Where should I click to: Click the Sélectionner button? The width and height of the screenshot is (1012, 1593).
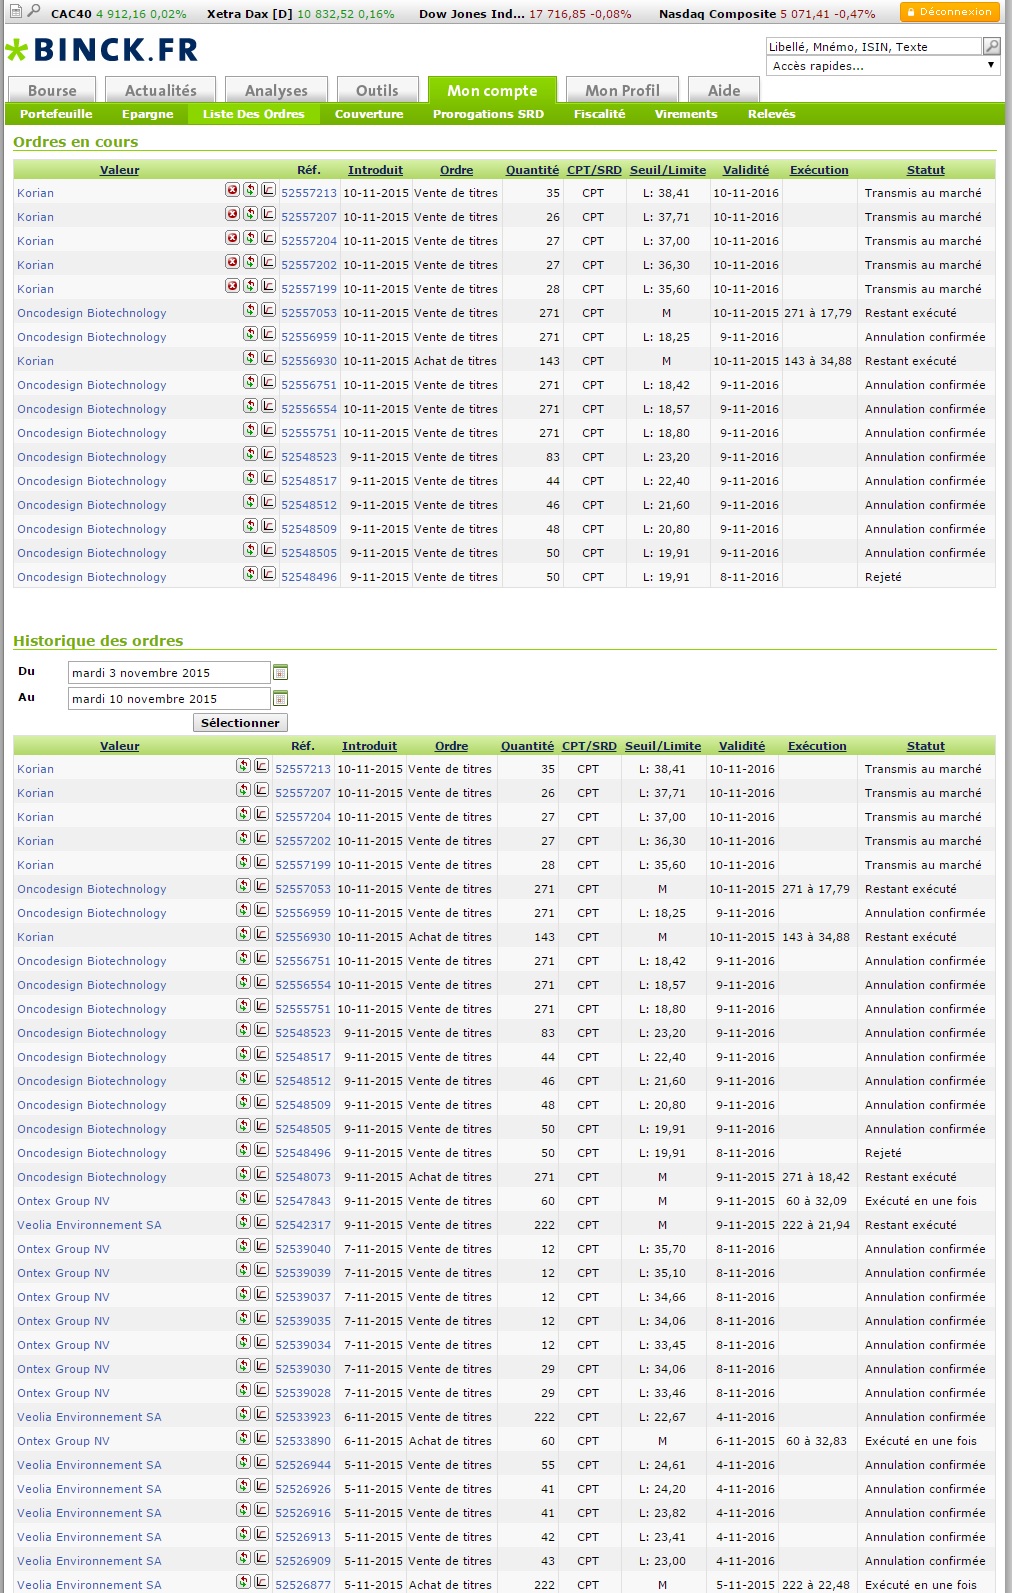240,722
